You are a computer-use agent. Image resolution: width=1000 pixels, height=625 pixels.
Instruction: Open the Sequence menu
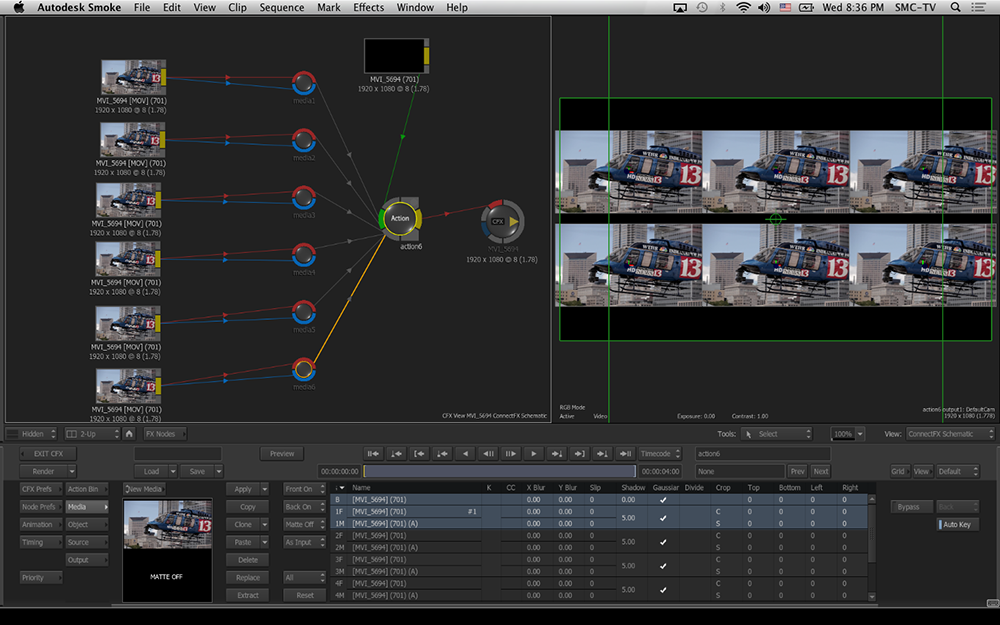pyautogui.click(x=281, y=8)
